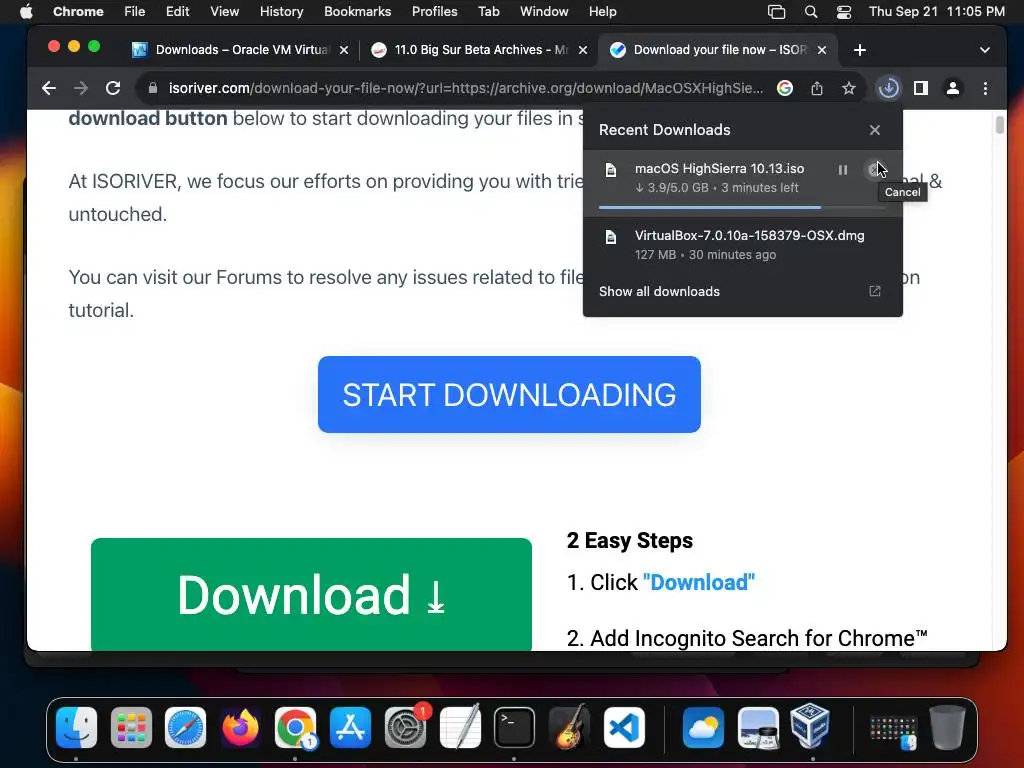The height and width of the screenshot is (768, 1024).
Task: Click the green Download button
Action: [x=311, y=594]
